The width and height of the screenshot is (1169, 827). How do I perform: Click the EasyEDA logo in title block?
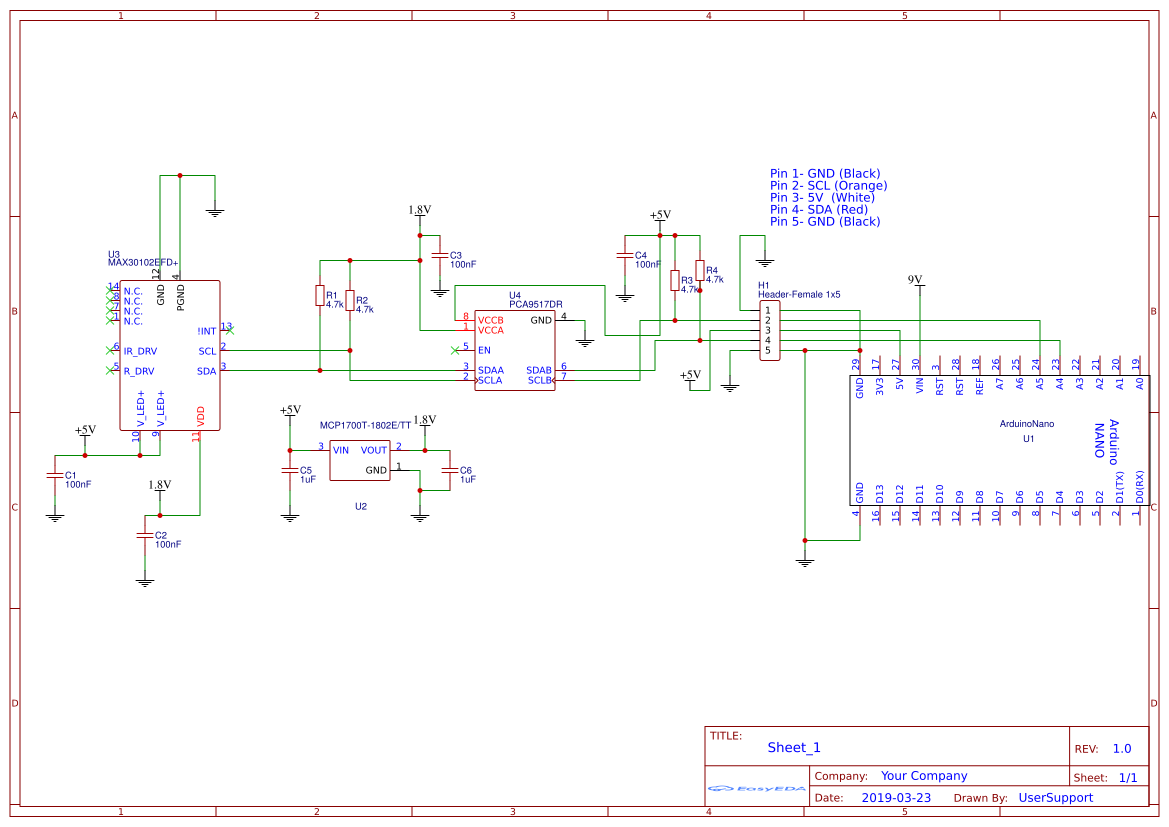click(x=757, y=788)
